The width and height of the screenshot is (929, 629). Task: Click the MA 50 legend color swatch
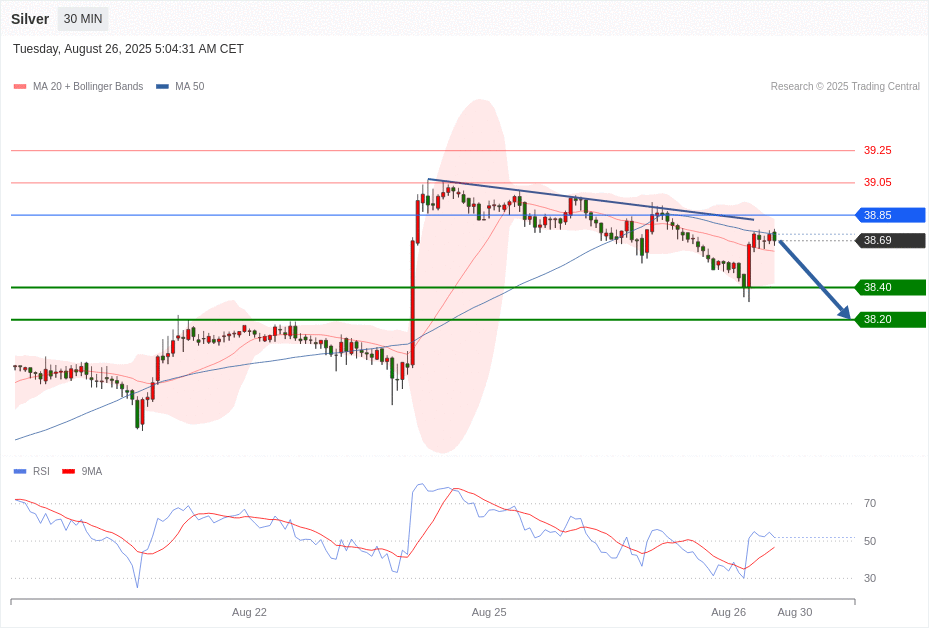tap(162, 86)
